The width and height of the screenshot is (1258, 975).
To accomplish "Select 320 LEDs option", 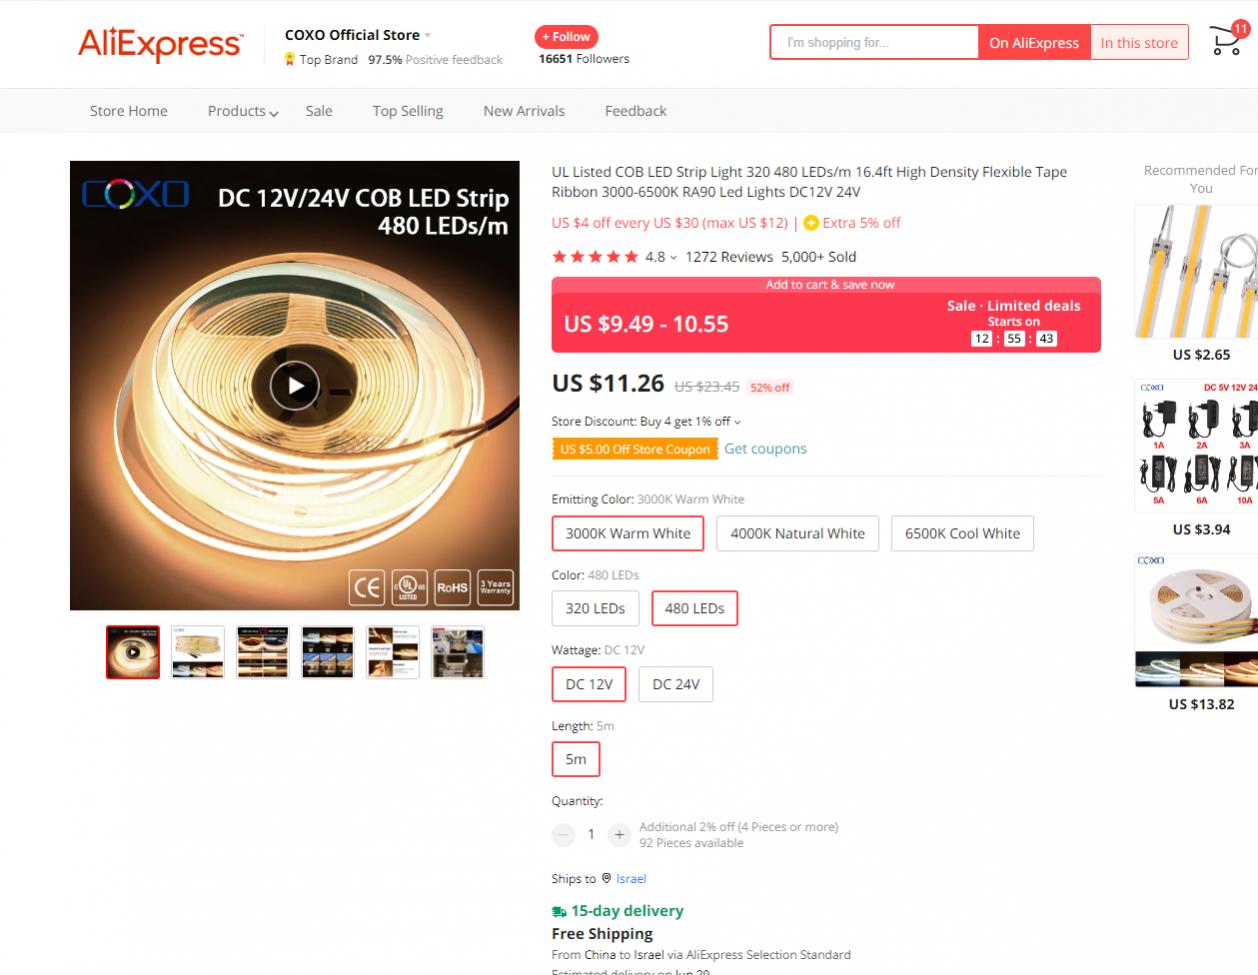I will tap(595, 608).
